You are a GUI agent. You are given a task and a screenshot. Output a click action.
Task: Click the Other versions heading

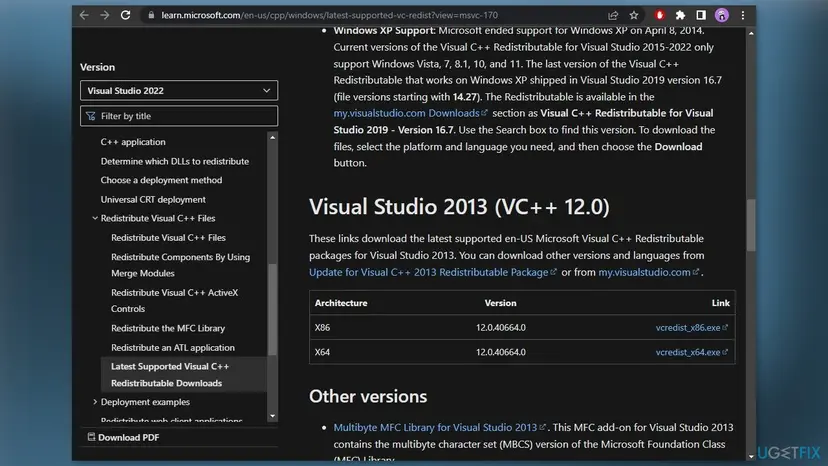368,396
